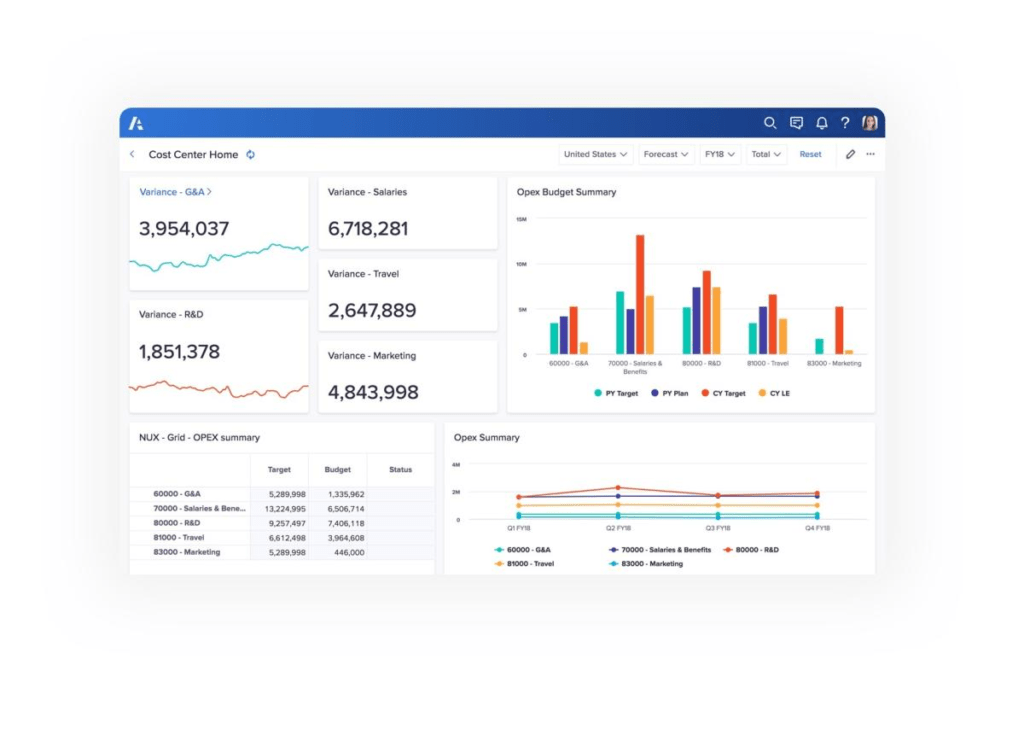Select row 70000 - Salaries & Bene... in grid
The image size is (1024, 729).
point(281,508)
